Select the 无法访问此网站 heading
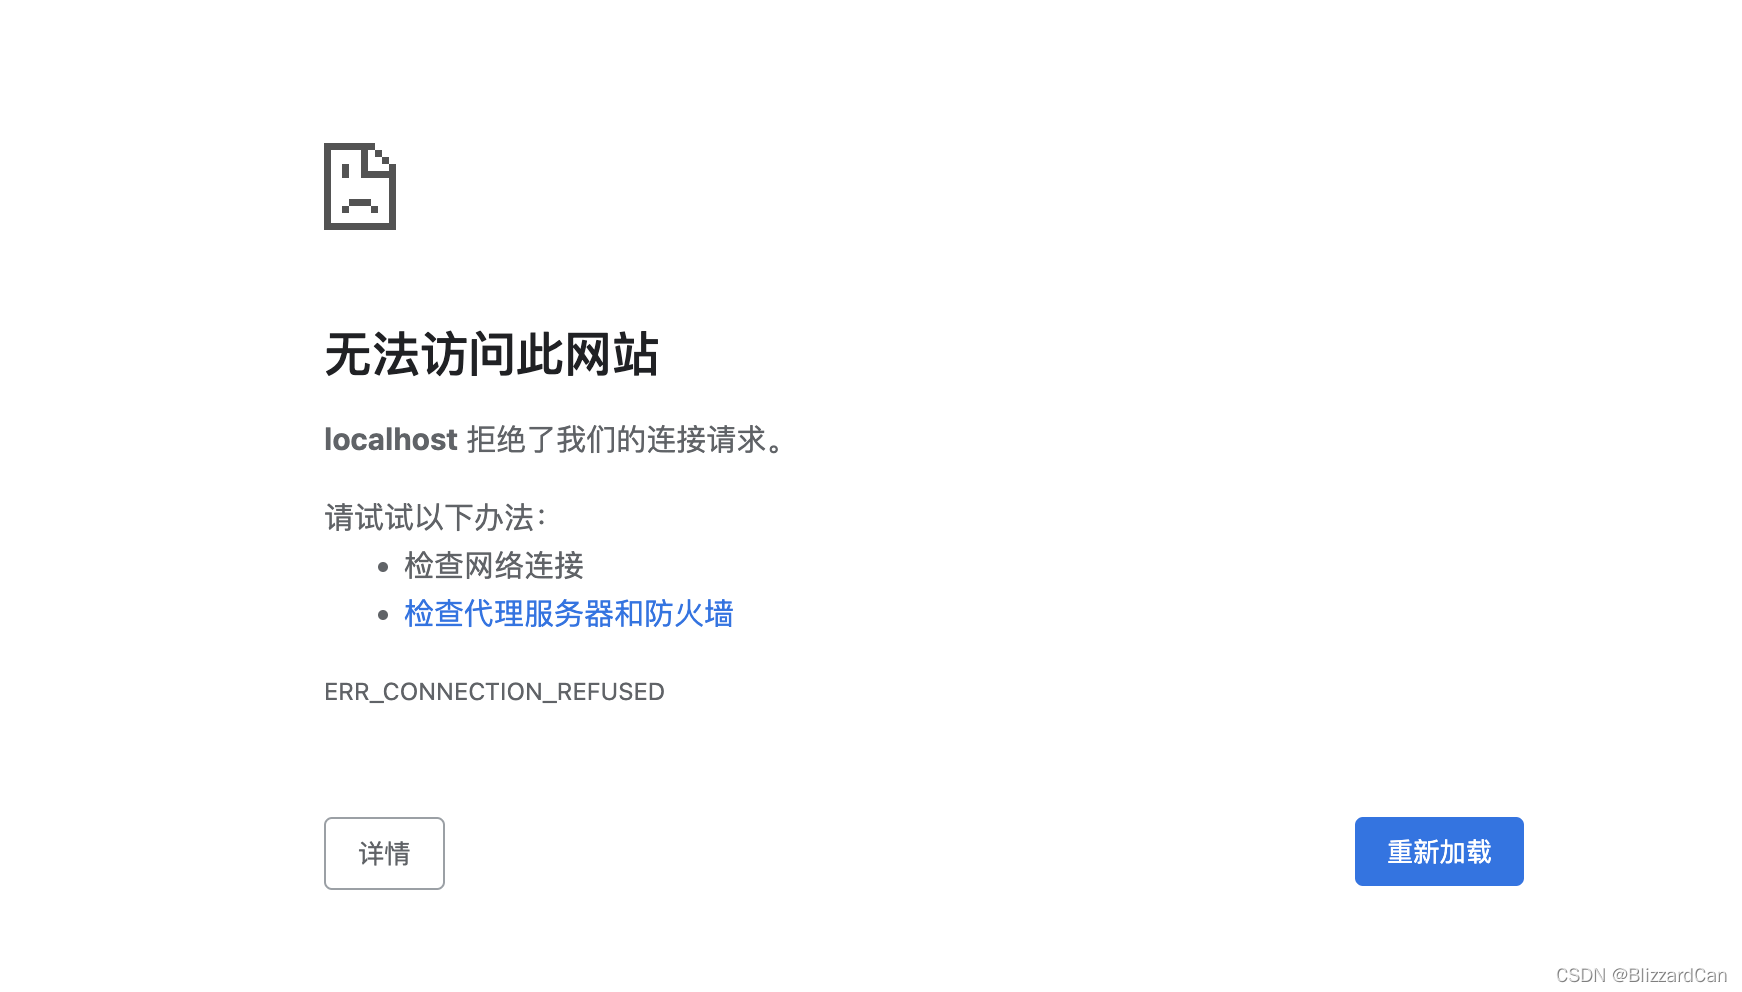The image size is (1742, 992). point(491,355)
